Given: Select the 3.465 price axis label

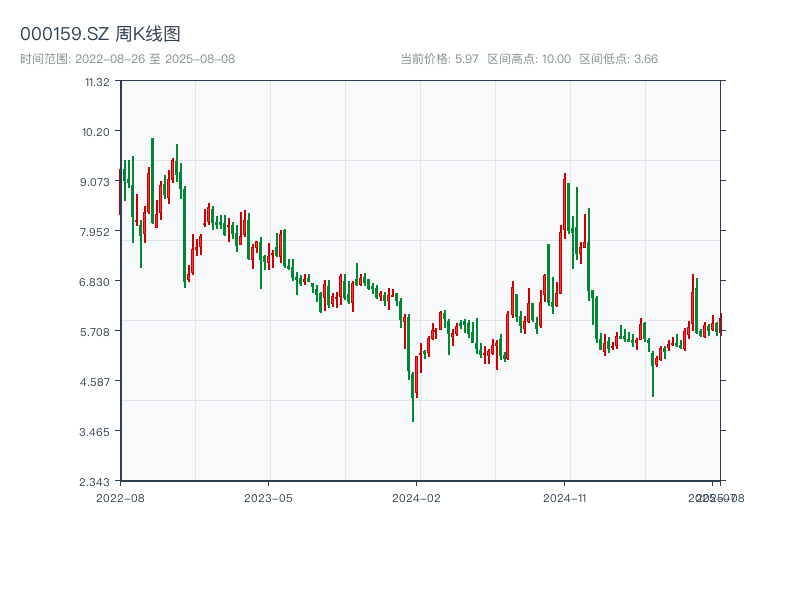Looking at the screenshot, I should click(96, 431).
